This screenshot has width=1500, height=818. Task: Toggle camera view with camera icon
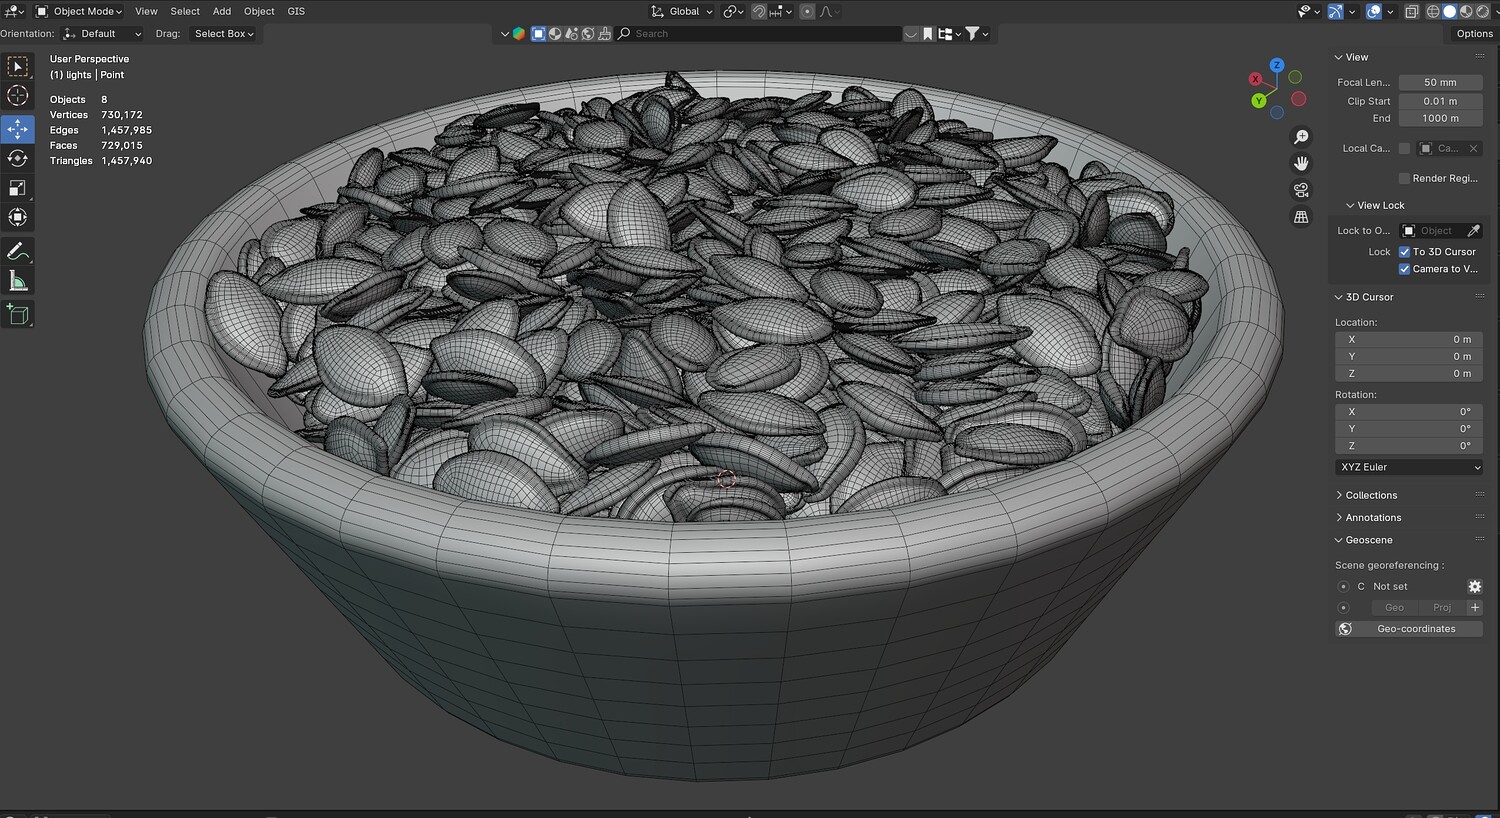(1301, 190)
